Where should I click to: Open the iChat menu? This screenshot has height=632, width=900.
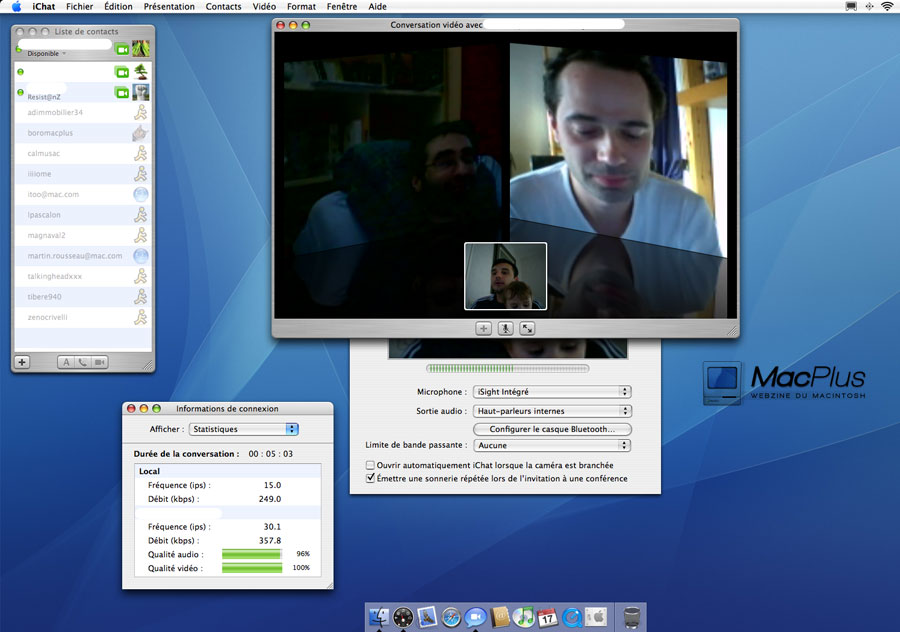click(x=44, y=6)
